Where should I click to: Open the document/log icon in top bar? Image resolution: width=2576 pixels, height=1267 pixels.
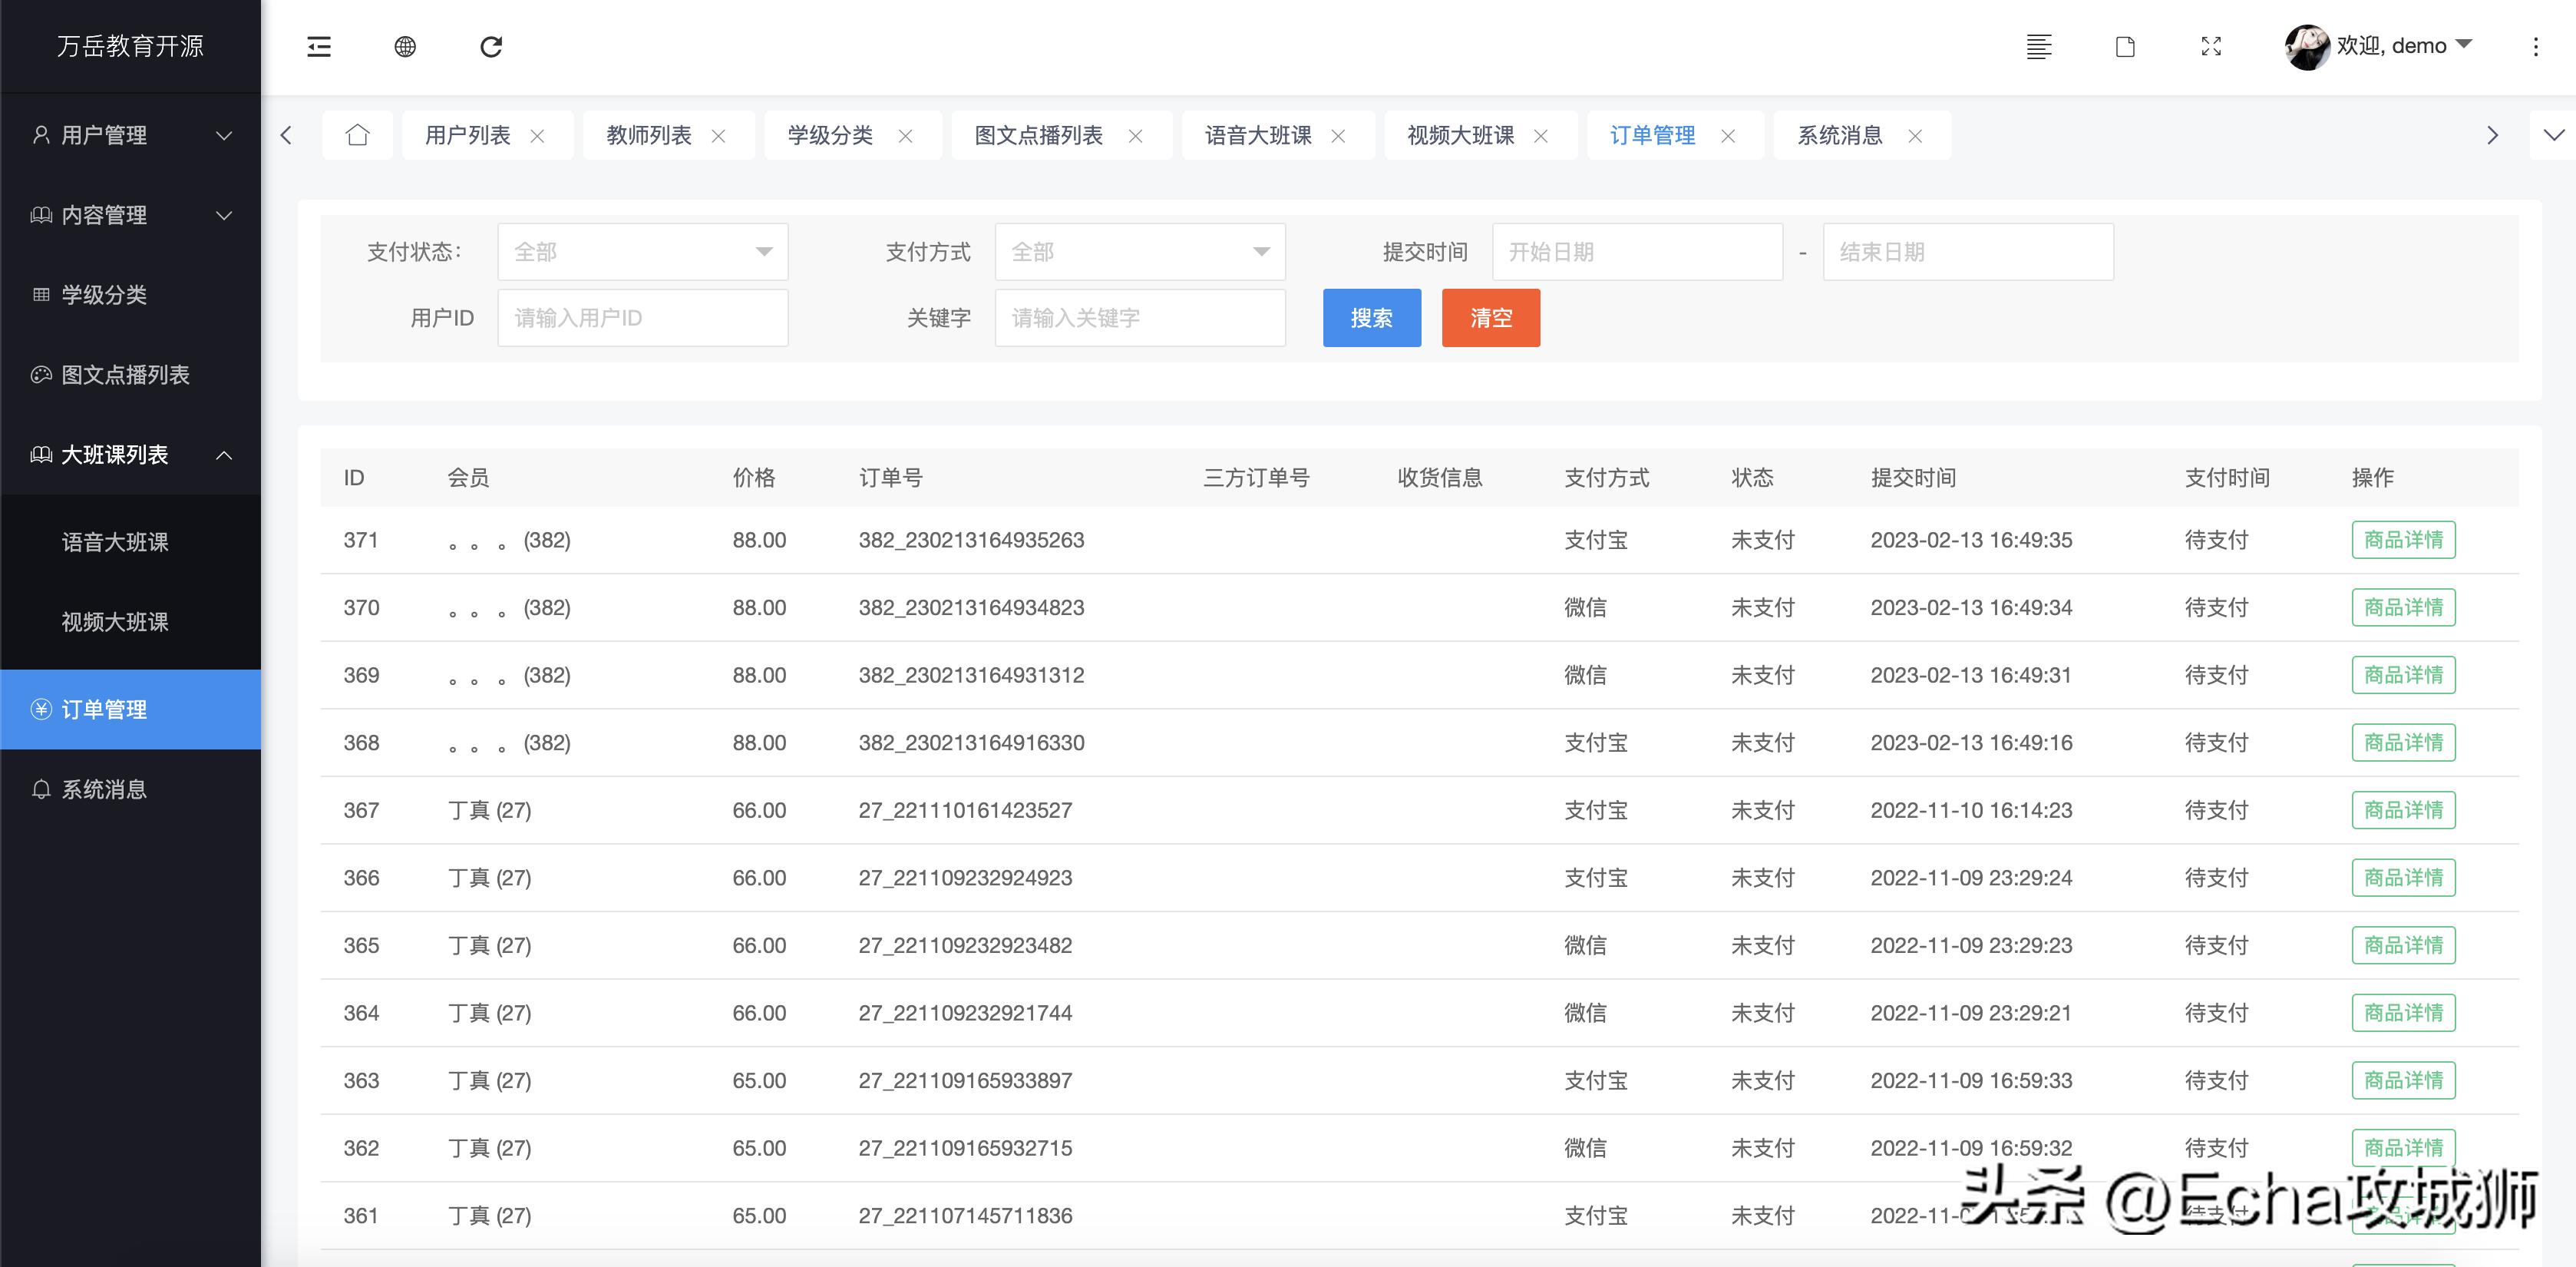2125,46
